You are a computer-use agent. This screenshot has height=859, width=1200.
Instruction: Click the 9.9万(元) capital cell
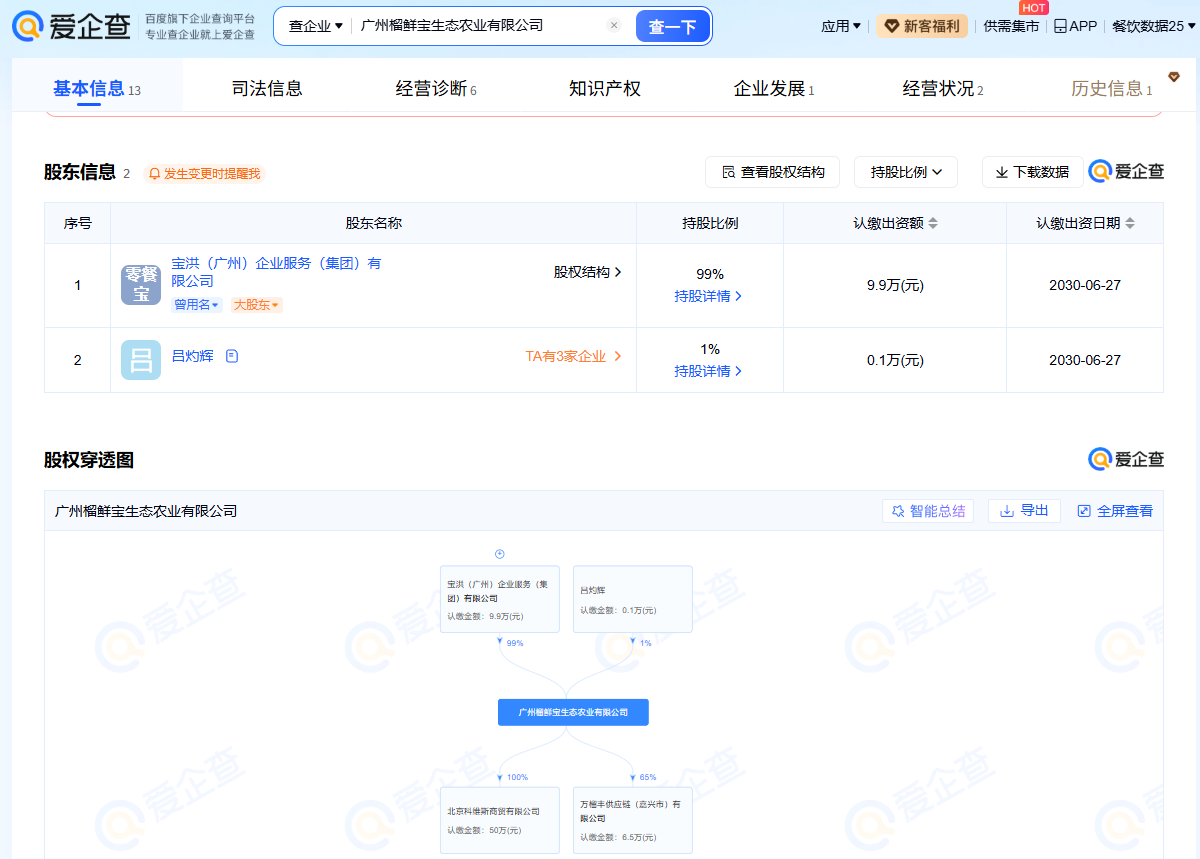[895, 285]
